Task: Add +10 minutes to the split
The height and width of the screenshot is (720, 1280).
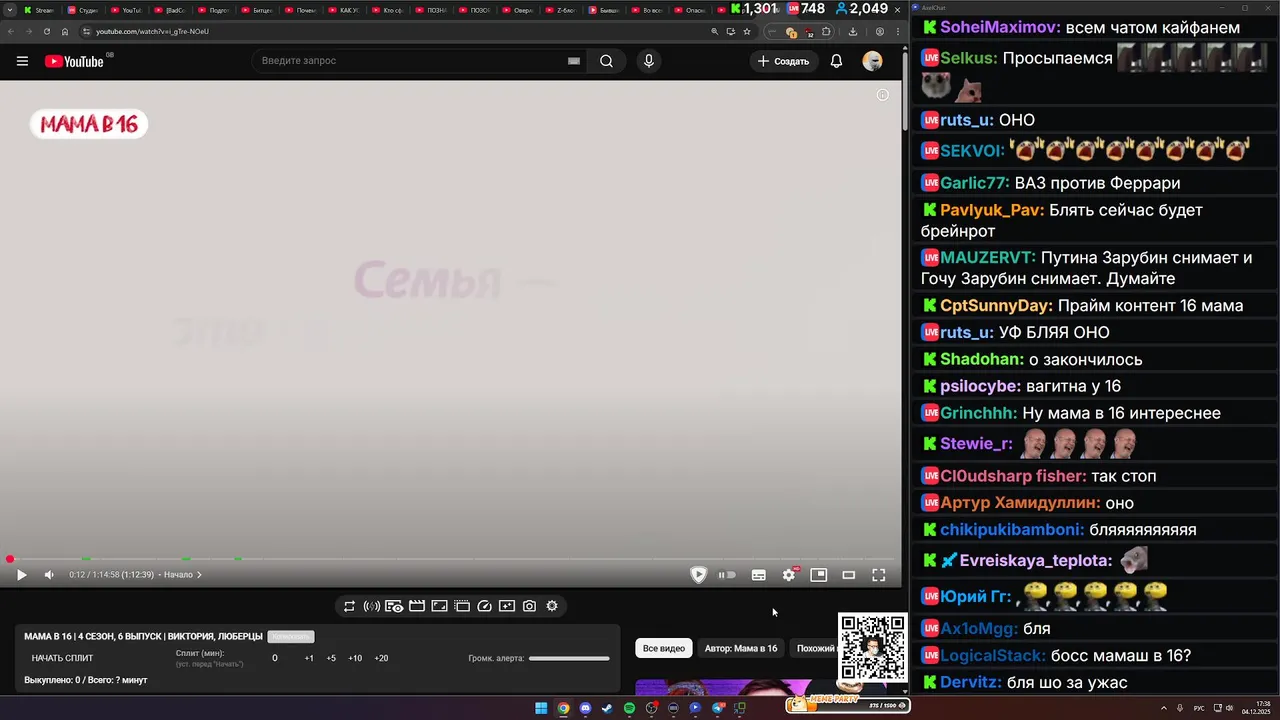Action: [355, 658]
